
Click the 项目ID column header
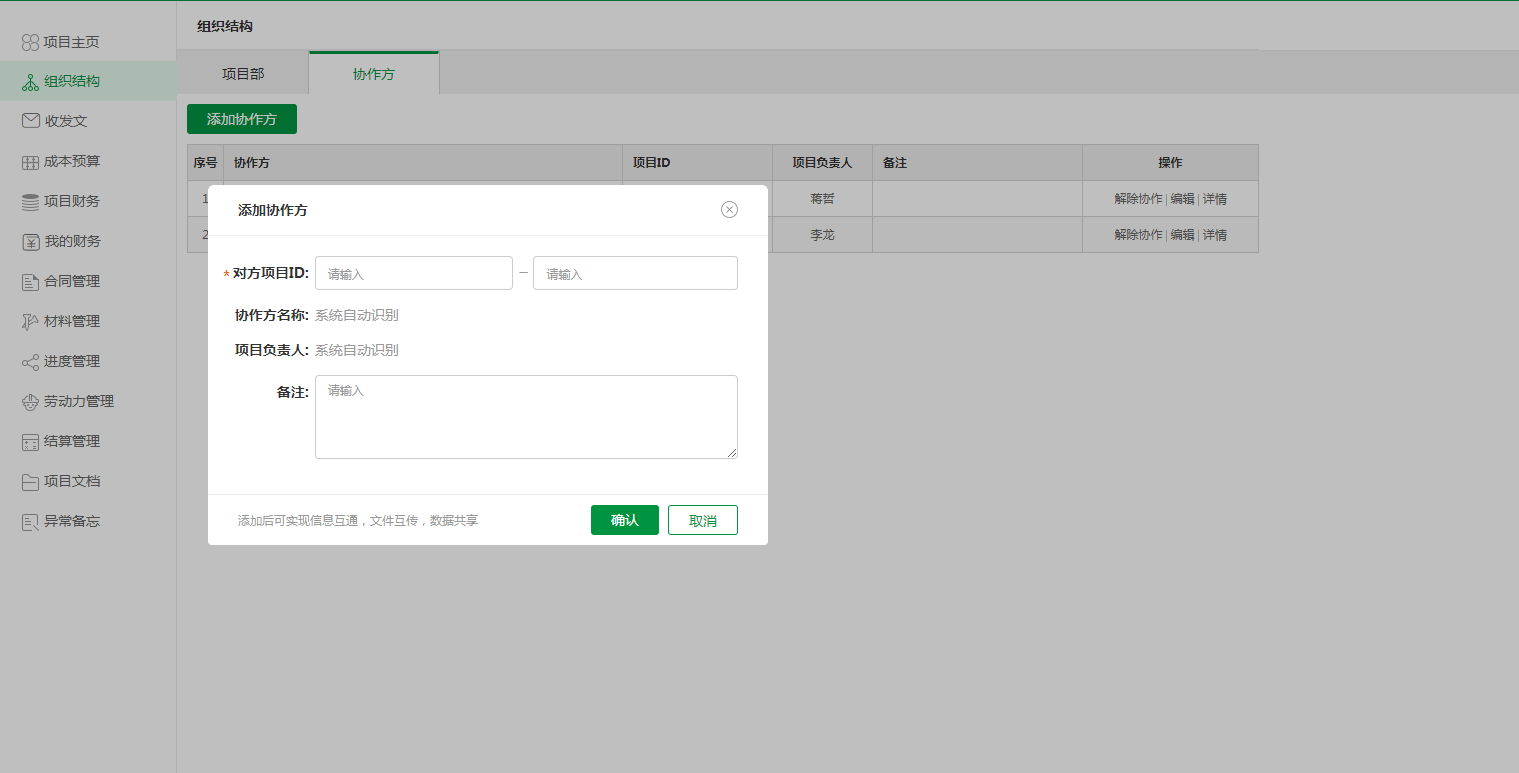tap(698, 162)
